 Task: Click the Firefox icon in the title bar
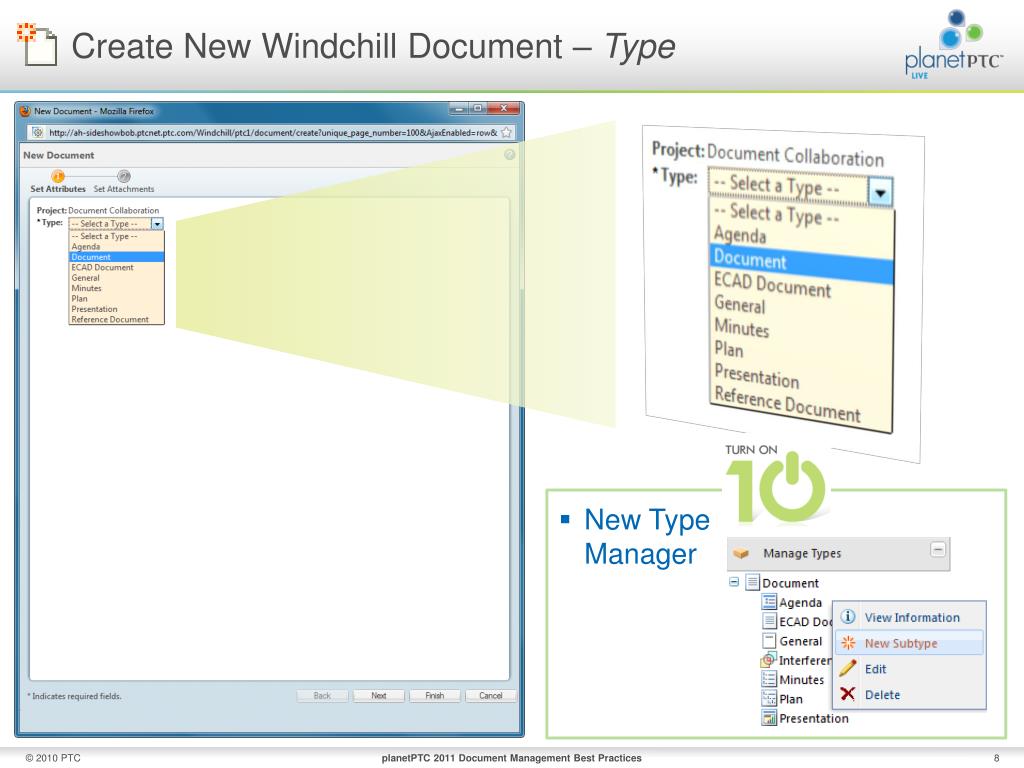(x=25, y=111)
